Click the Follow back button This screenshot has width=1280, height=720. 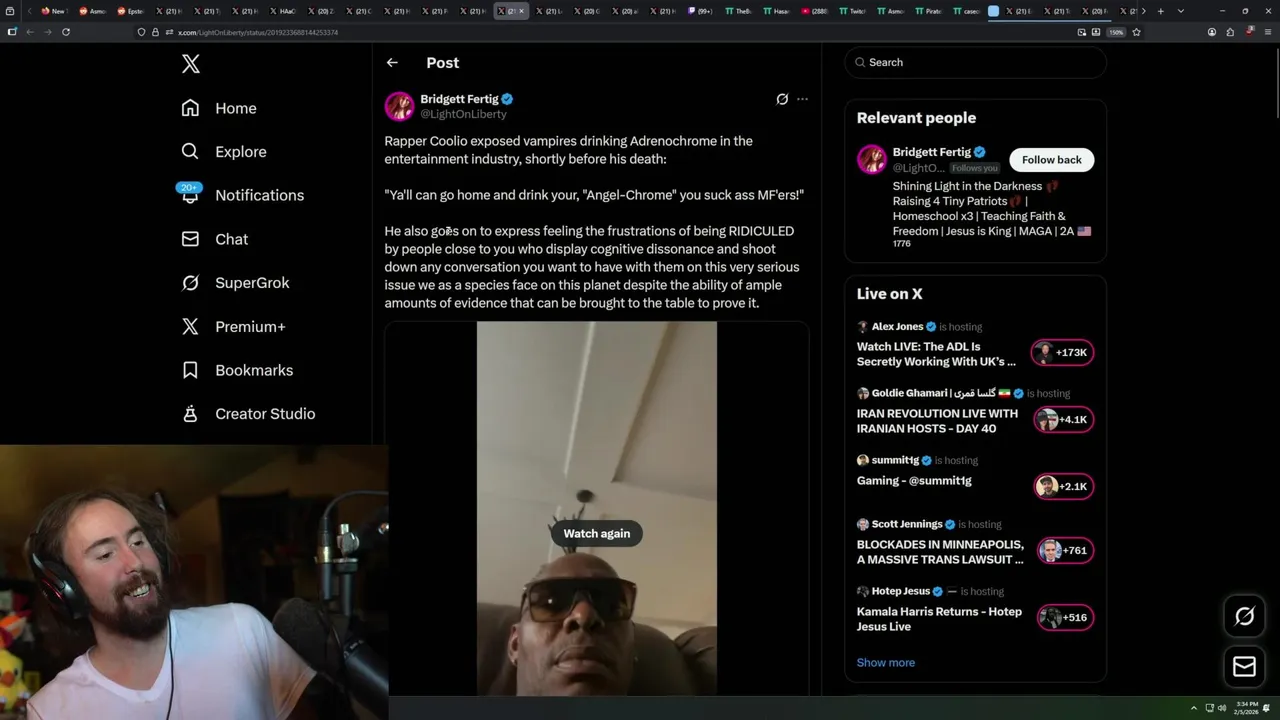[1051, 160]
